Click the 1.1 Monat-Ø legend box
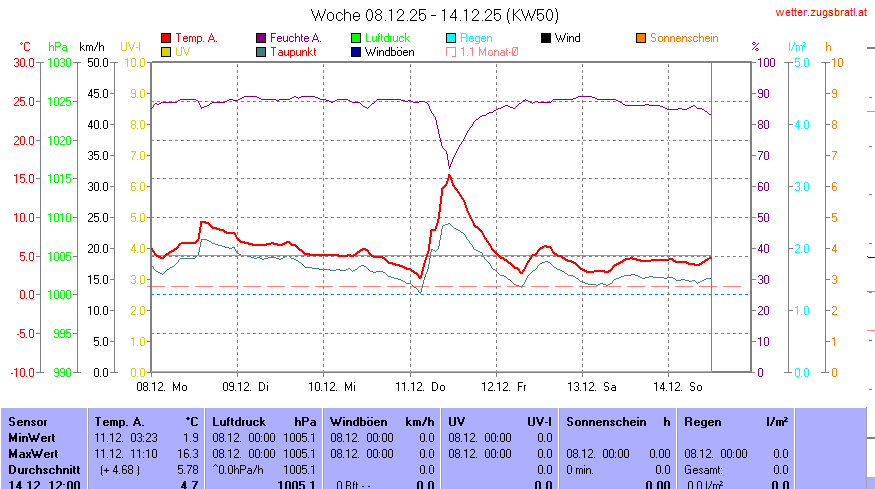The image size is (875, 489). click(451, 51)
